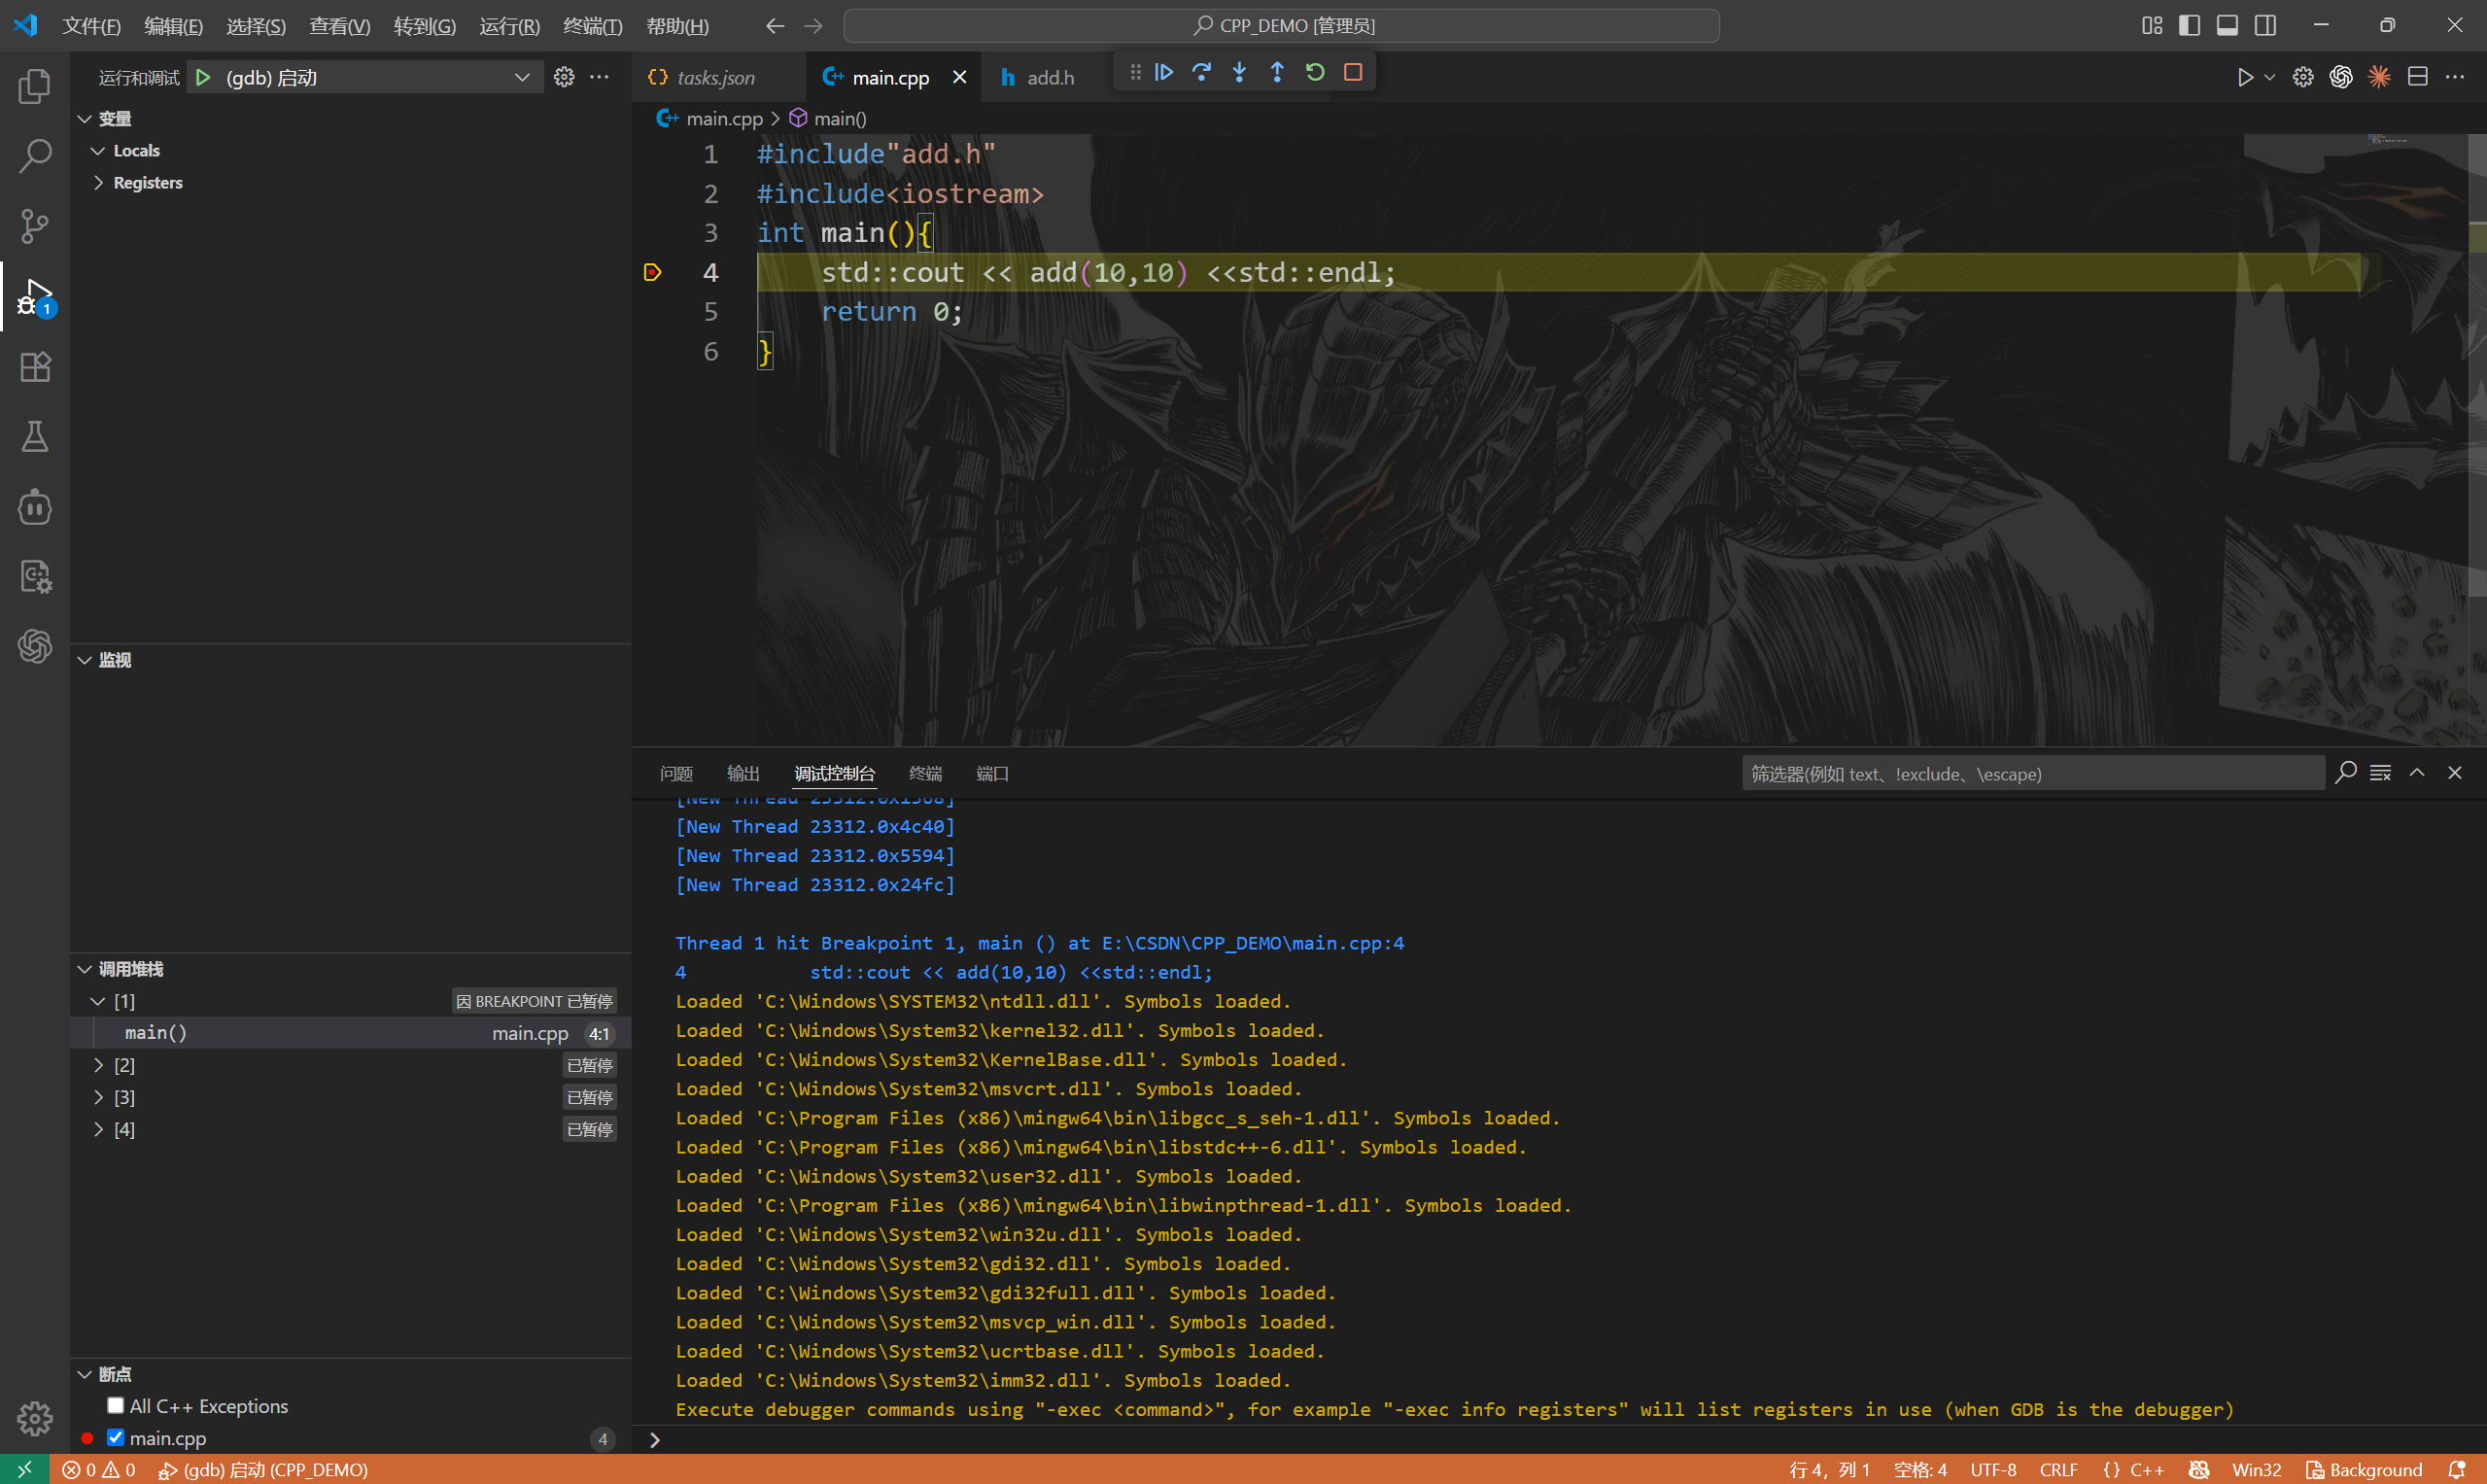
Task: Start debugging with green play button
Action: [203, 77]
